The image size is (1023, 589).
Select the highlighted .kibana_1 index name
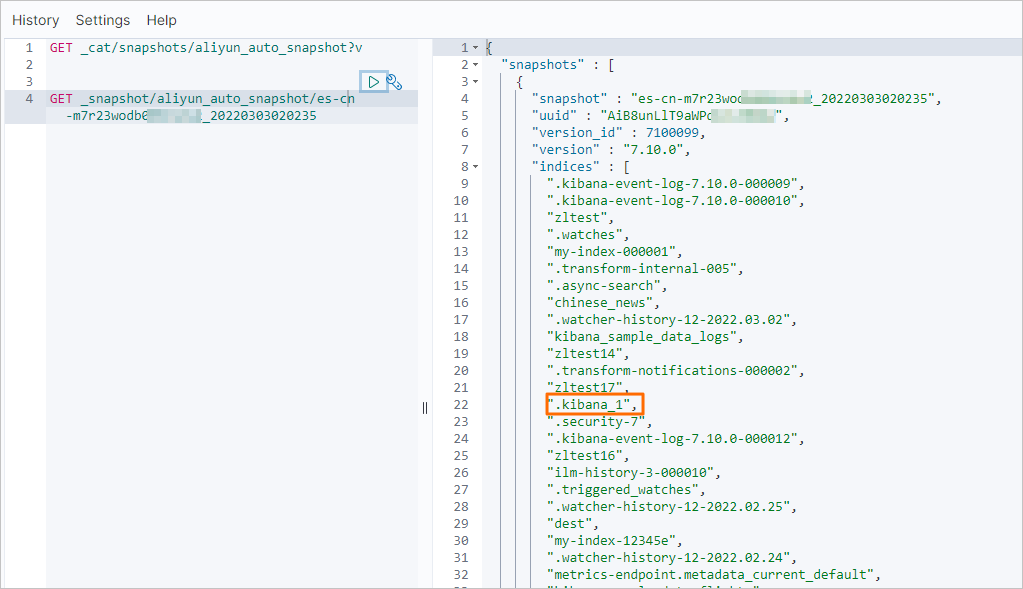[593, 404]
